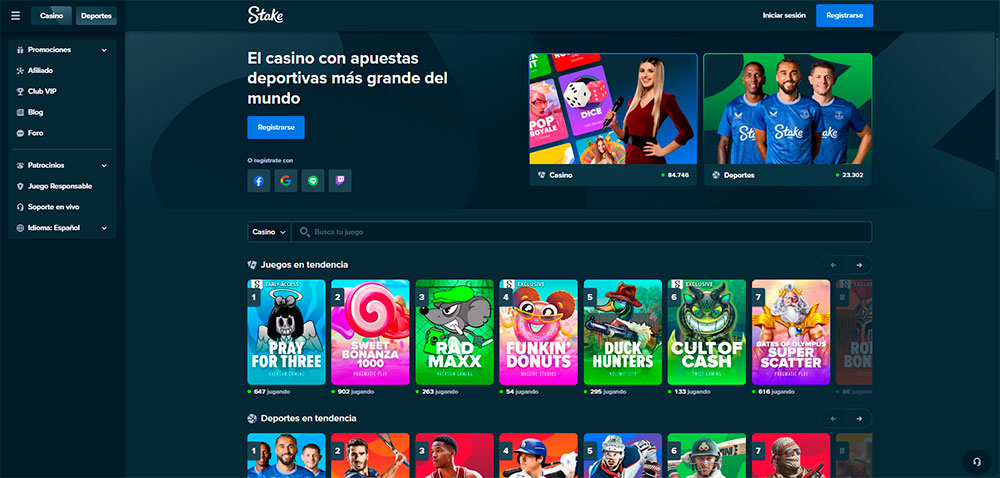Image resolution: width=1000 pixels, height=478 pixels.
Task: Open the Casino promo card with the presenter
Action: tap(614, 119)
